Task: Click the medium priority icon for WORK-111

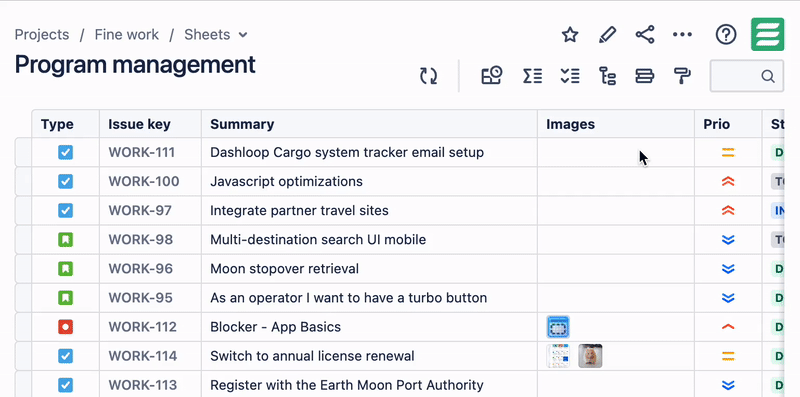Action: (x=728, y=153)
